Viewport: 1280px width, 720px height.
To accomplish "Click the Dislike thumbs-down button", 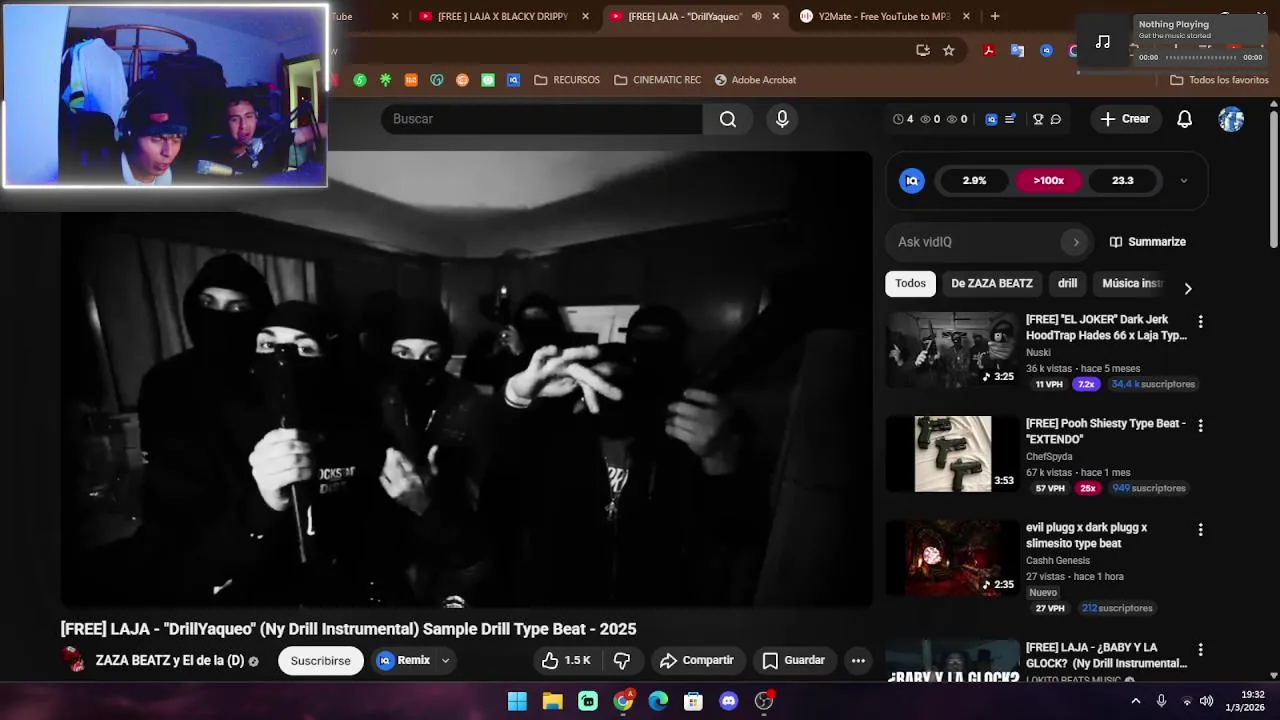I will pyautogui.click(x=622, y=660).
